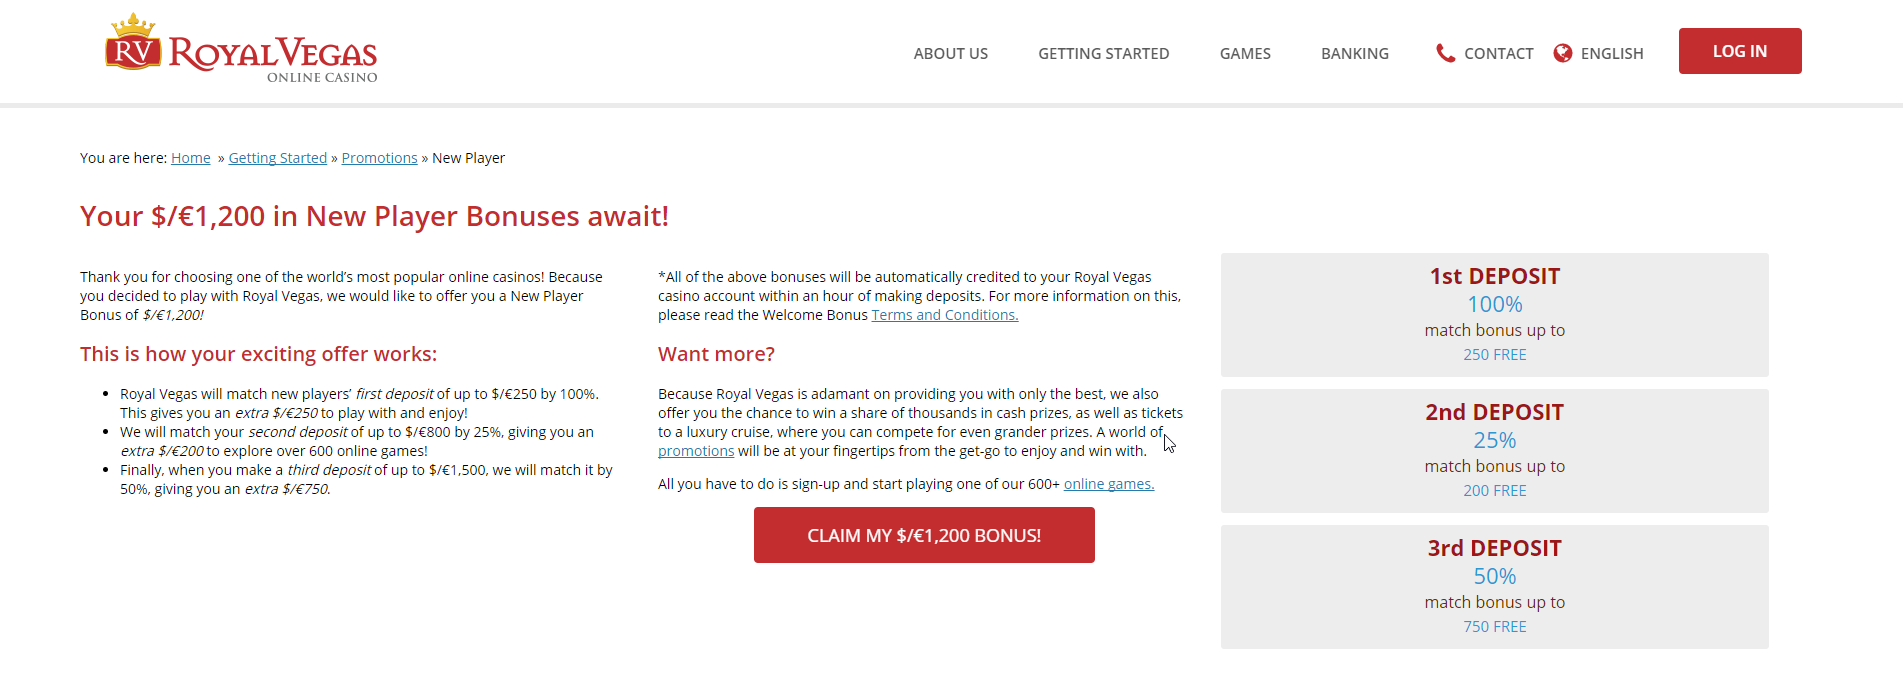
Task: Go to Home via breadcrumb
Action: 191,158
